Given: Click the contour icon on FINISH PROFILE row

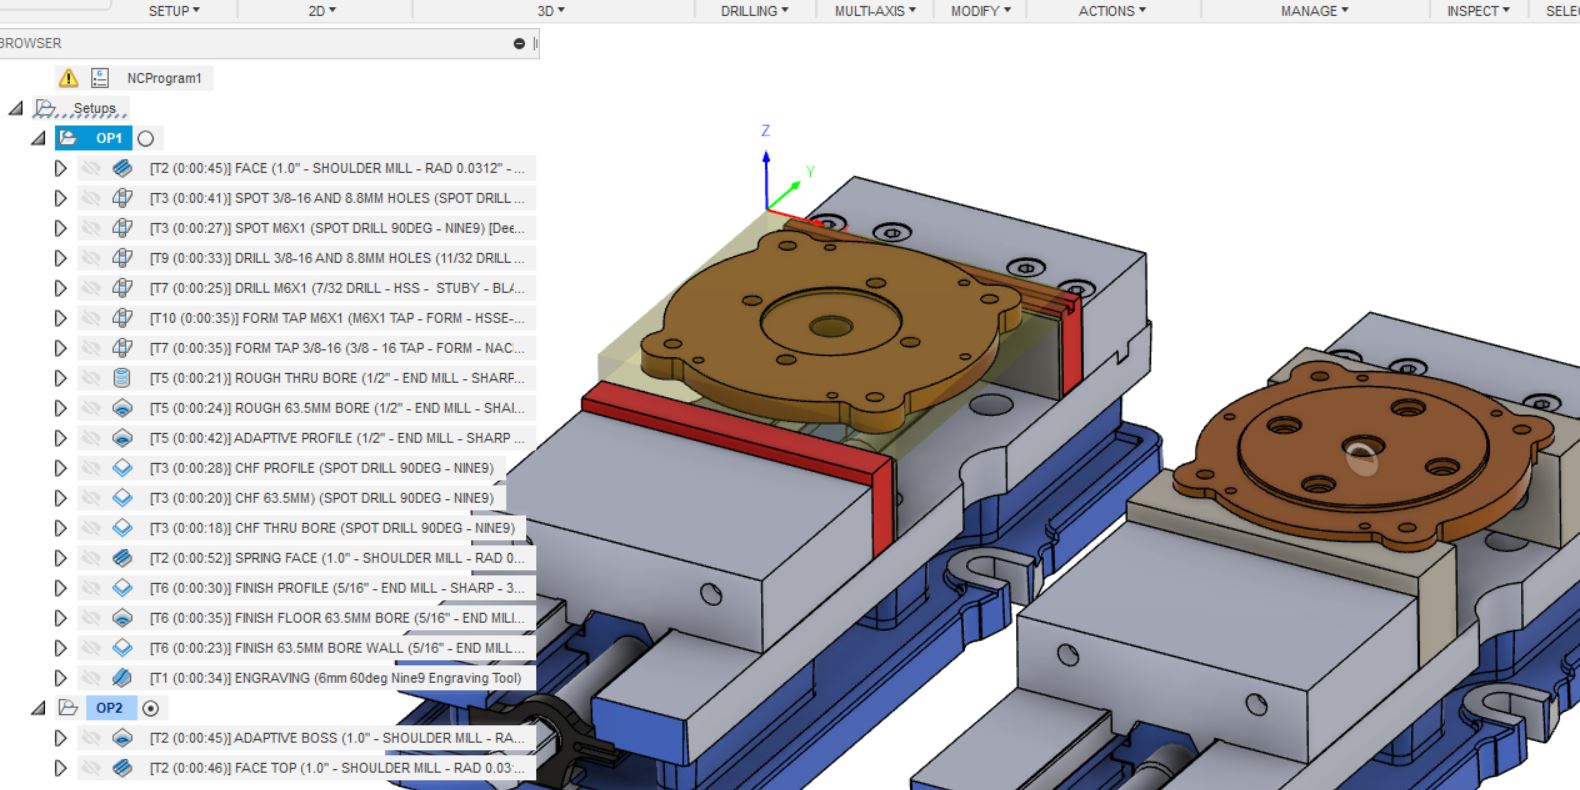Looking at the screenshot, I should point(122,588).
